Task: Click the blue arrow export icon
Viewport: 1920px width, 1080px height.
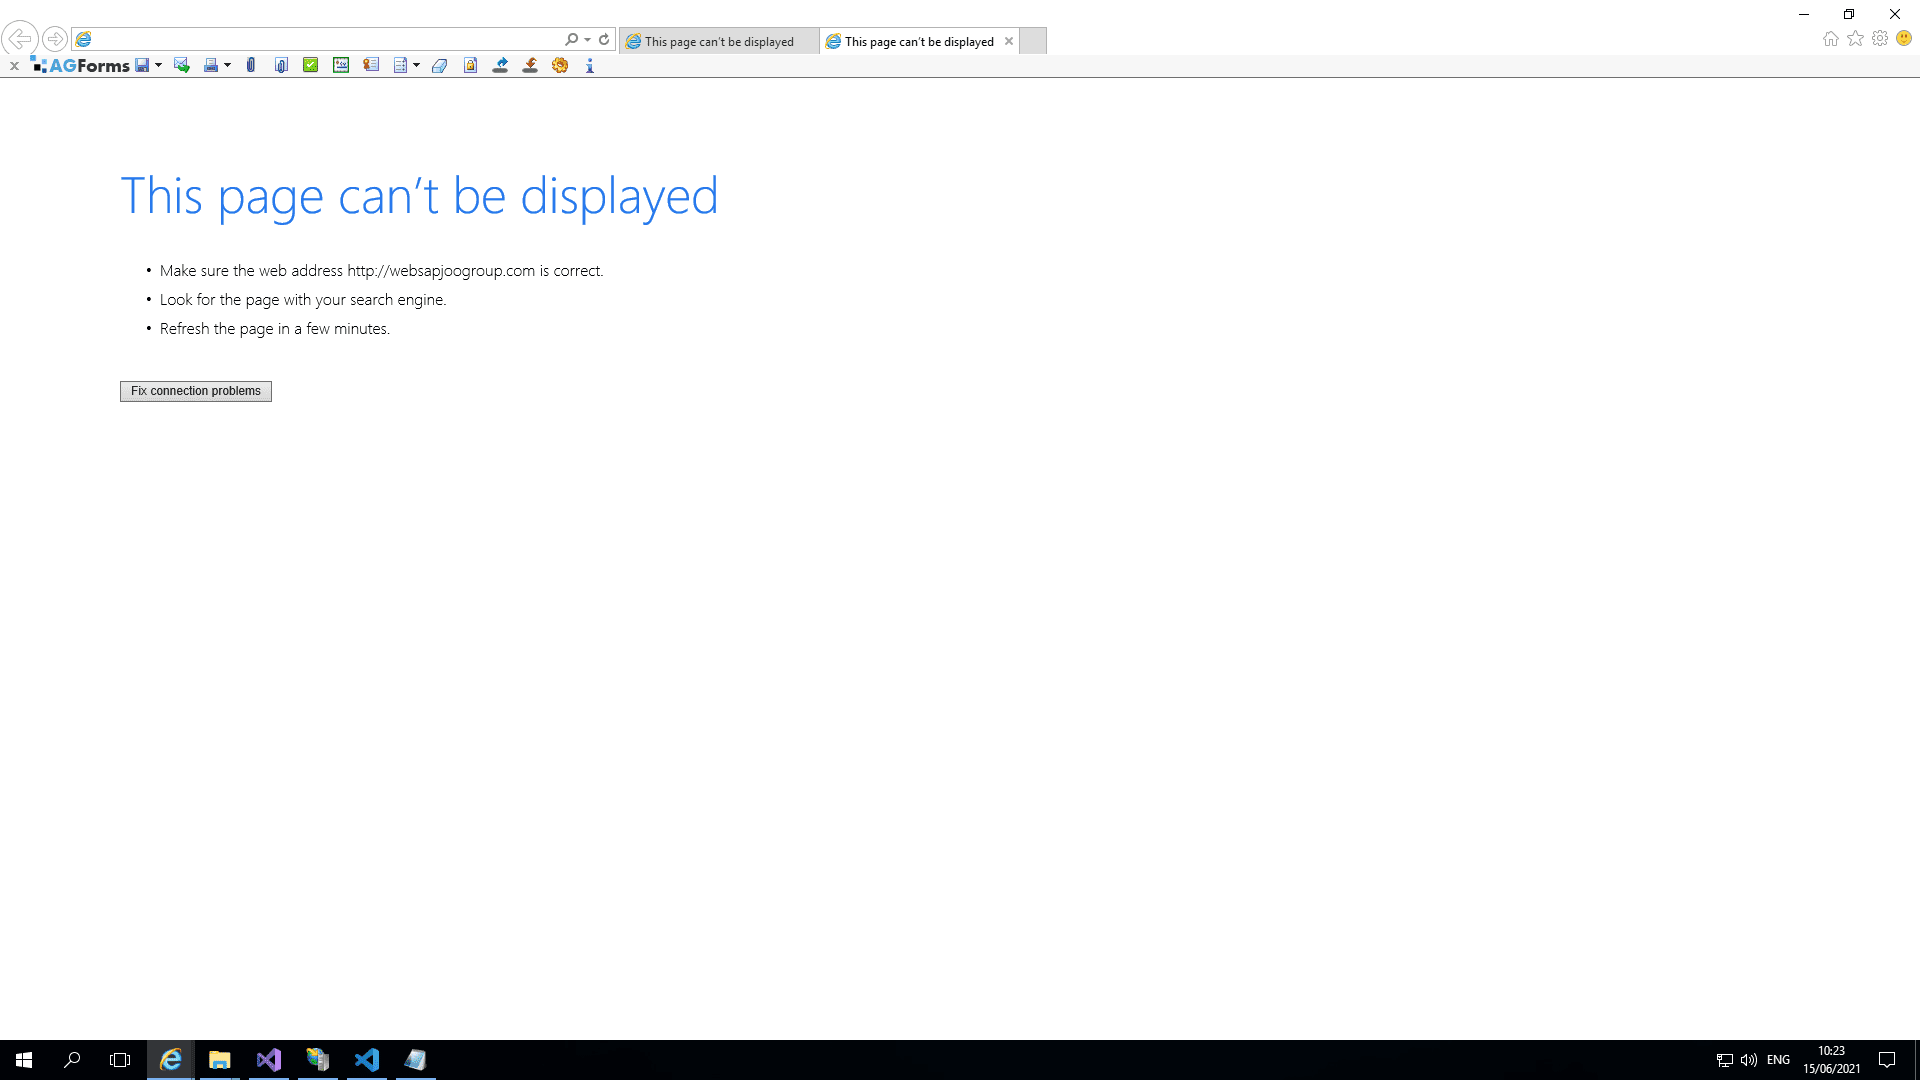Action: [500, 65]
